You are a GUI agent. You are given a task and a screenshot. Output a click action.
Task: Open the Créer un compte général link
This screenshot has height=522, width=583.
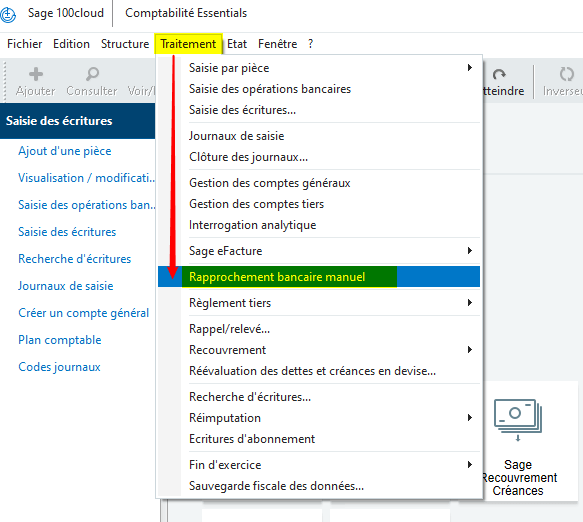coord(83,313)
